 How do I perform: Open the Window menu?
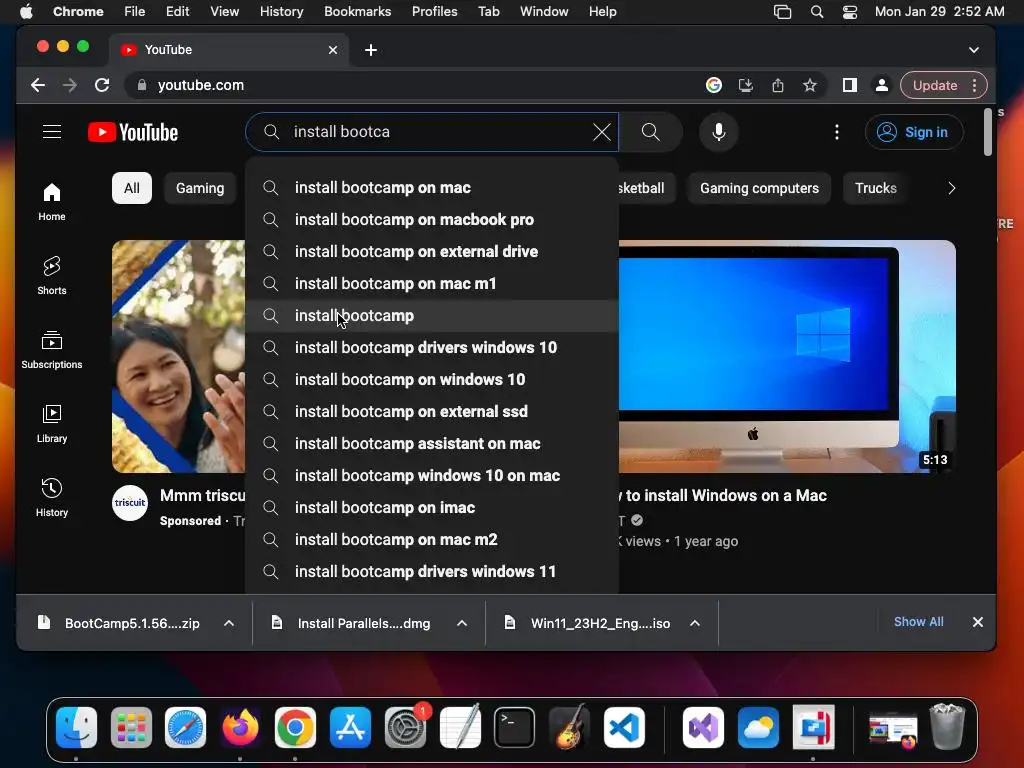coord(544,12)
